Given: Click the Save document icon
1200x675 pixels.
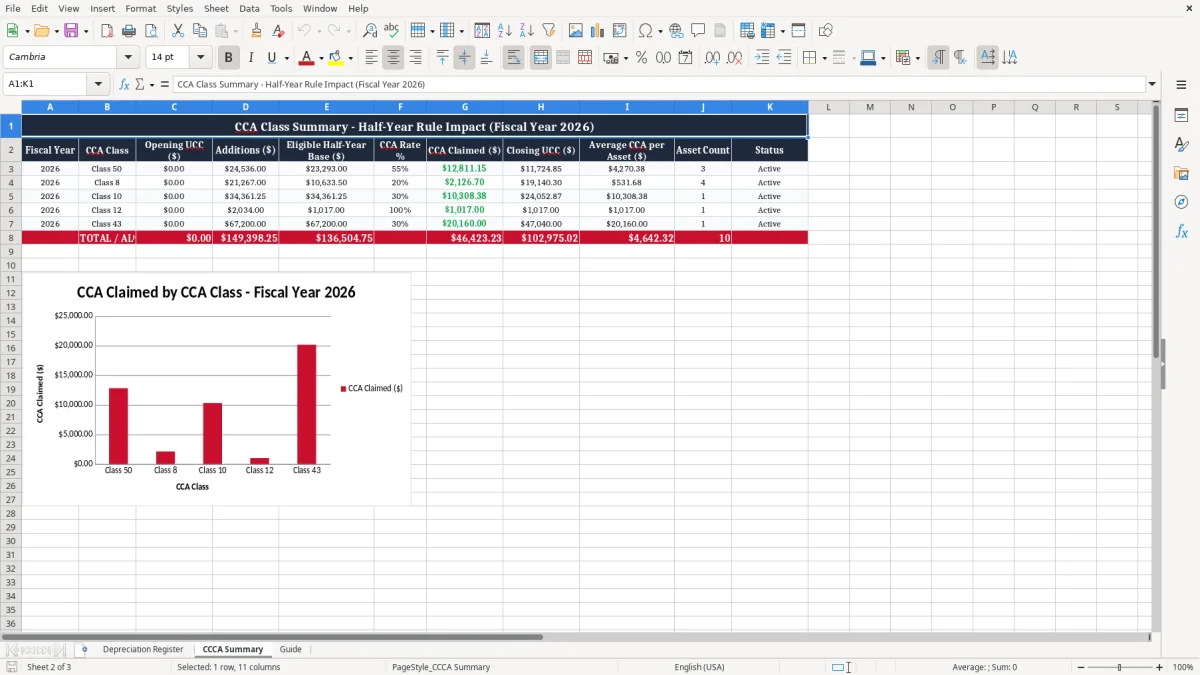Looking at the screenshot, I should click(73, 31).
